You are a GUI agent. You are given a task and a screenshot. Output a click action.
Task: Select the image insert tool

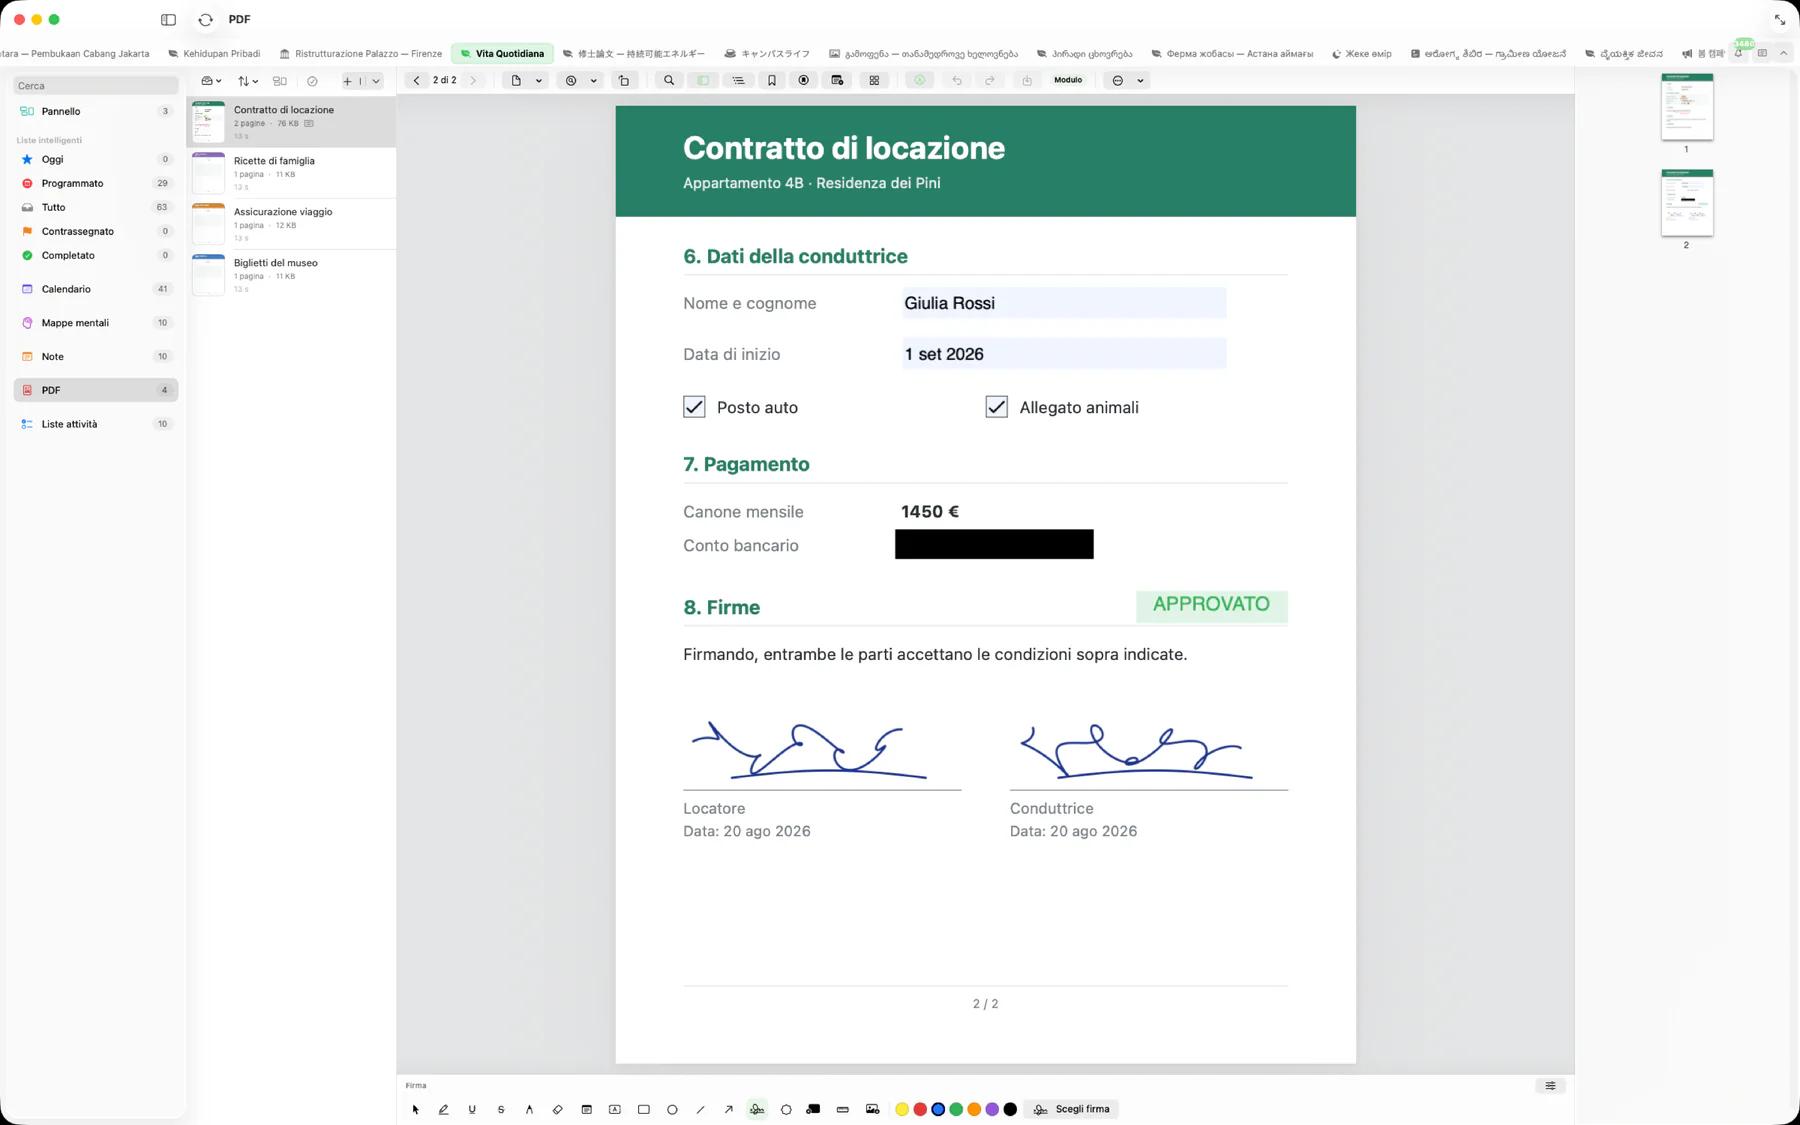(873, 1109)
